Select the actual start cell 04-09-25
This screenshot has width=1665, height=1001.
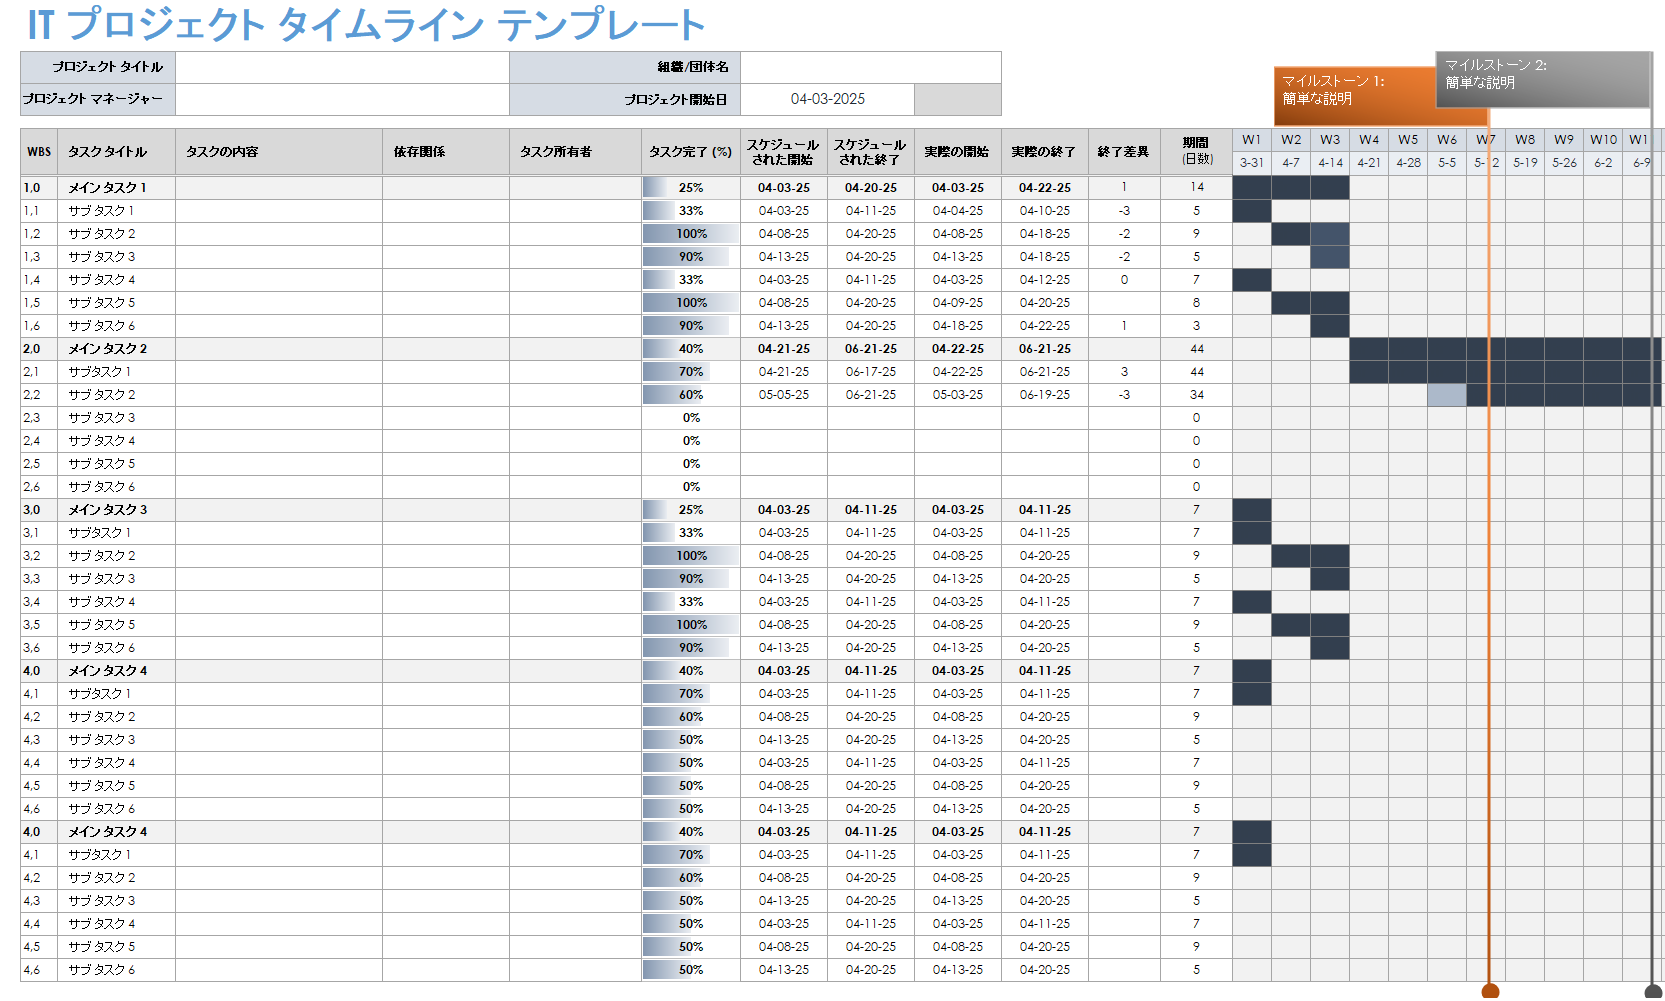(x=958, y=302)
